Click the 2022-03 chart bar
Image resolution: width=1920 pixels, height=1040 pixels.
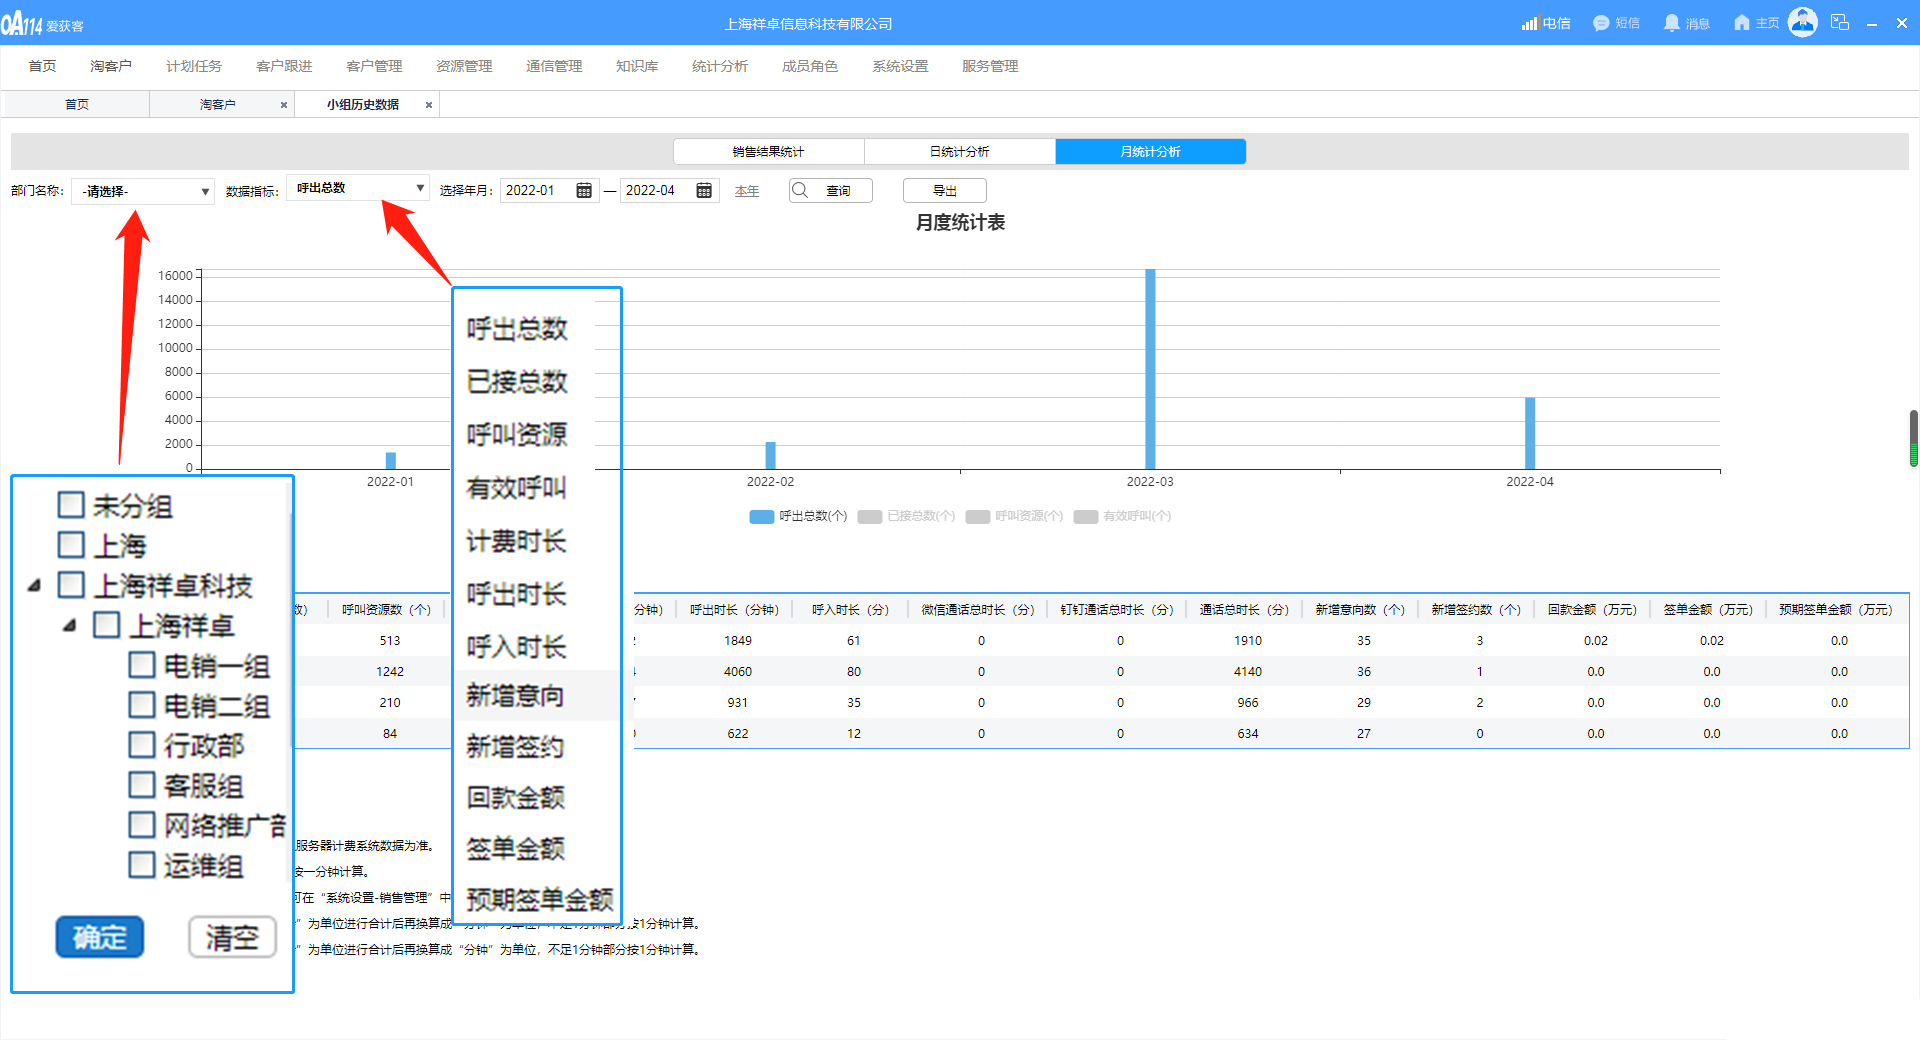pos(1150,369)
